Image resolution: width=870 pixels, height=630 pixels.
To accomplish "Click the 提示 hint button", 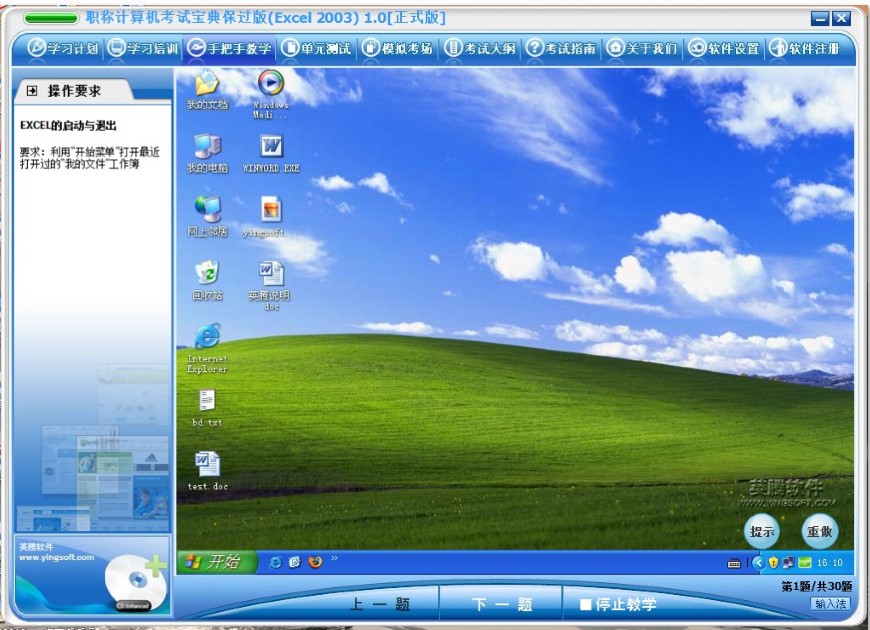I will [762, 531].
